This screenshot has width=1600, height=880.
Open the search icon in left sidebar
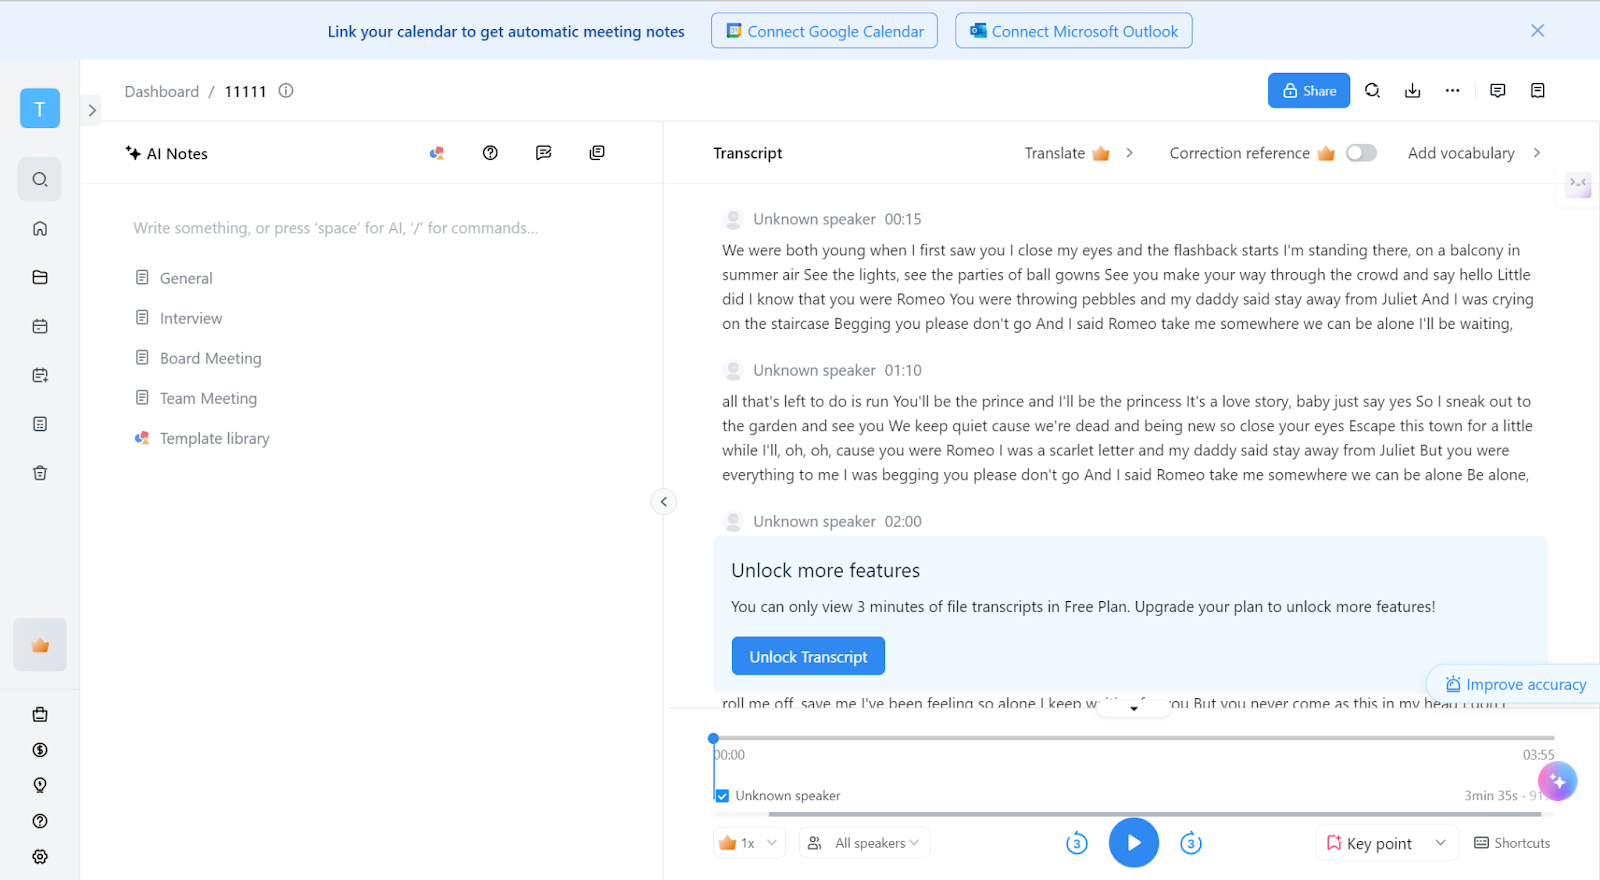click(40, 180)
